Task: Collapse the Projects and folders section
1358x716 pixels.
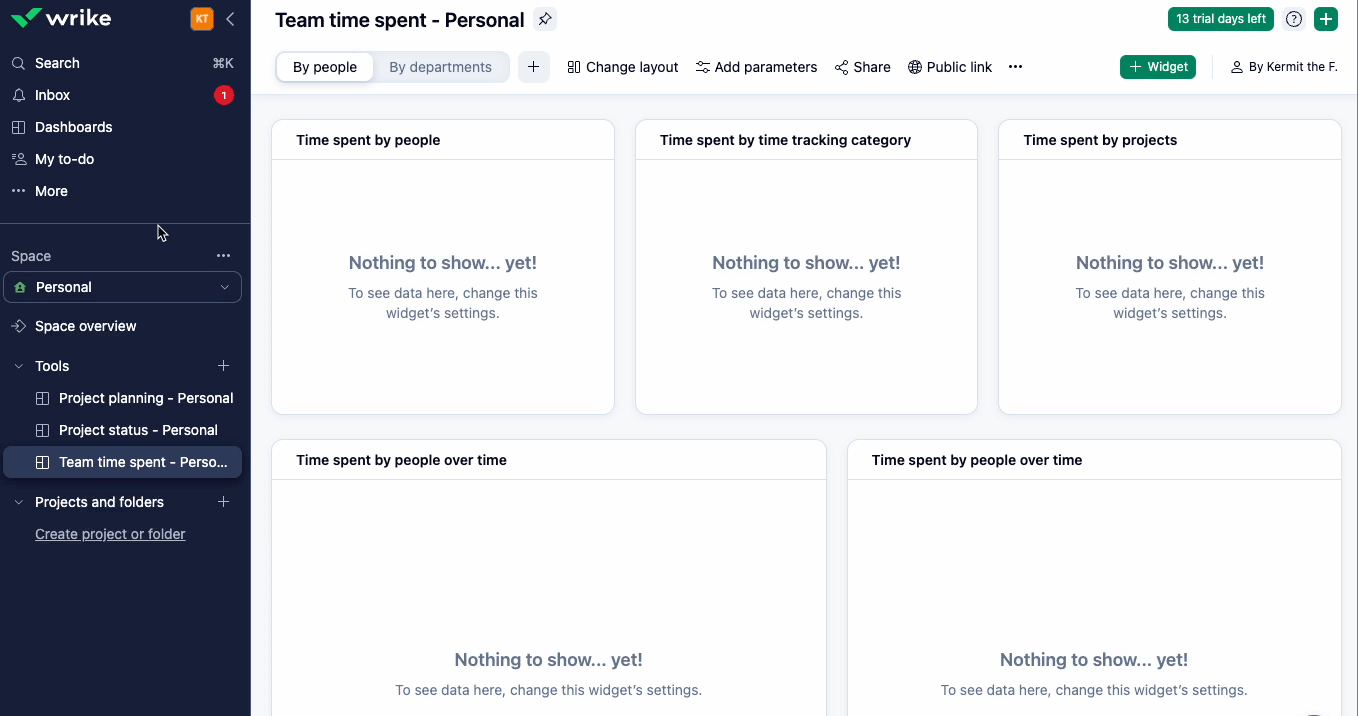Action: tap(18, 502)
